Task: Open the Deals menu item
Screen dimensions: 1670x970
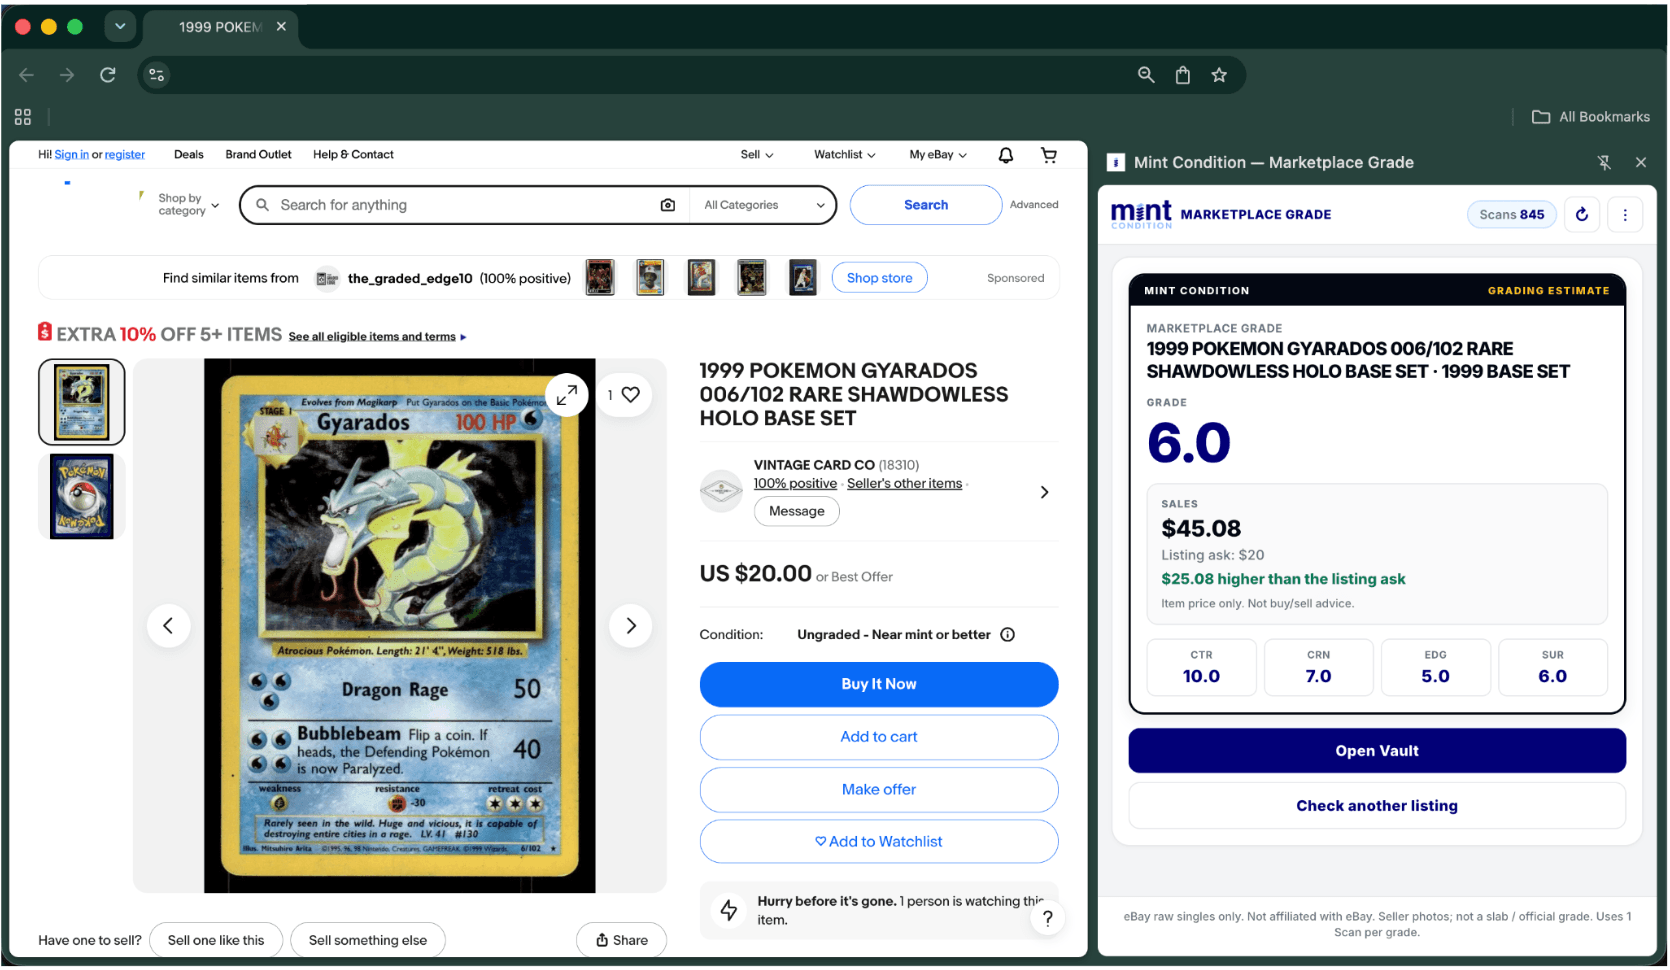Action: tap(188, 155)
